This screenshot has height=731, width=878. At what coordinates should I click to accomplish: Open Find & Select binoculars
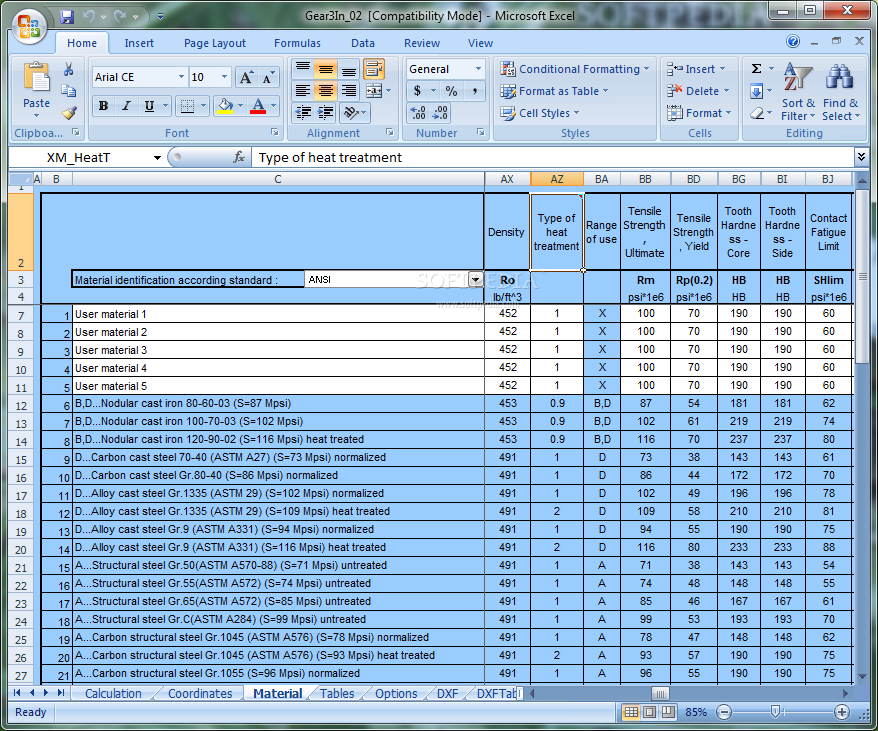pyautogui.click(x=840, y=92)
